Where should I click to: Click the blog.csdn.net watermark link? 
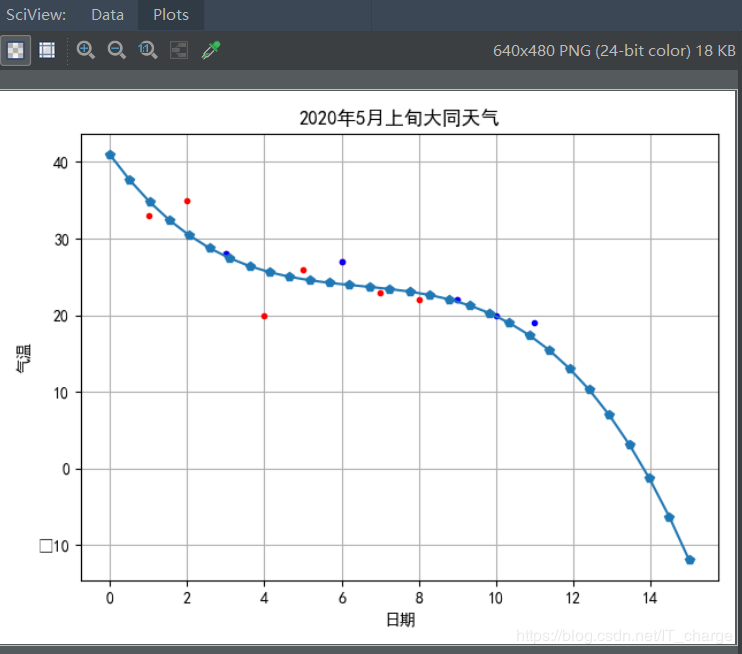624,635
